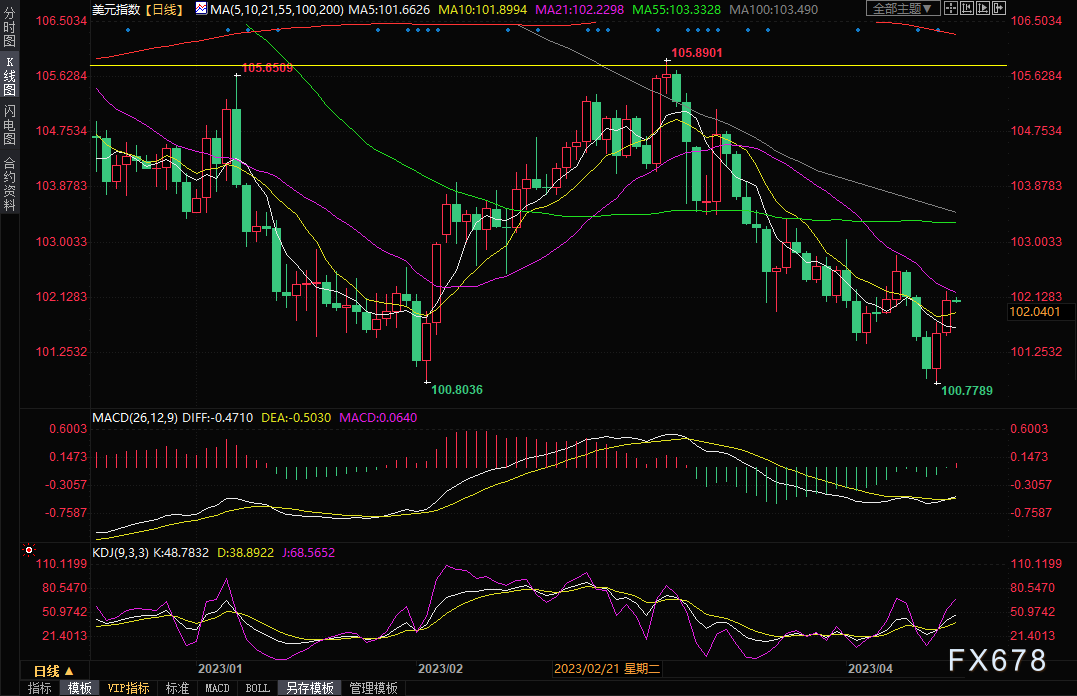Expand the 日线 period selector
The width and height of the screenshot is (1077, 696).
click(x=52, y=670)
